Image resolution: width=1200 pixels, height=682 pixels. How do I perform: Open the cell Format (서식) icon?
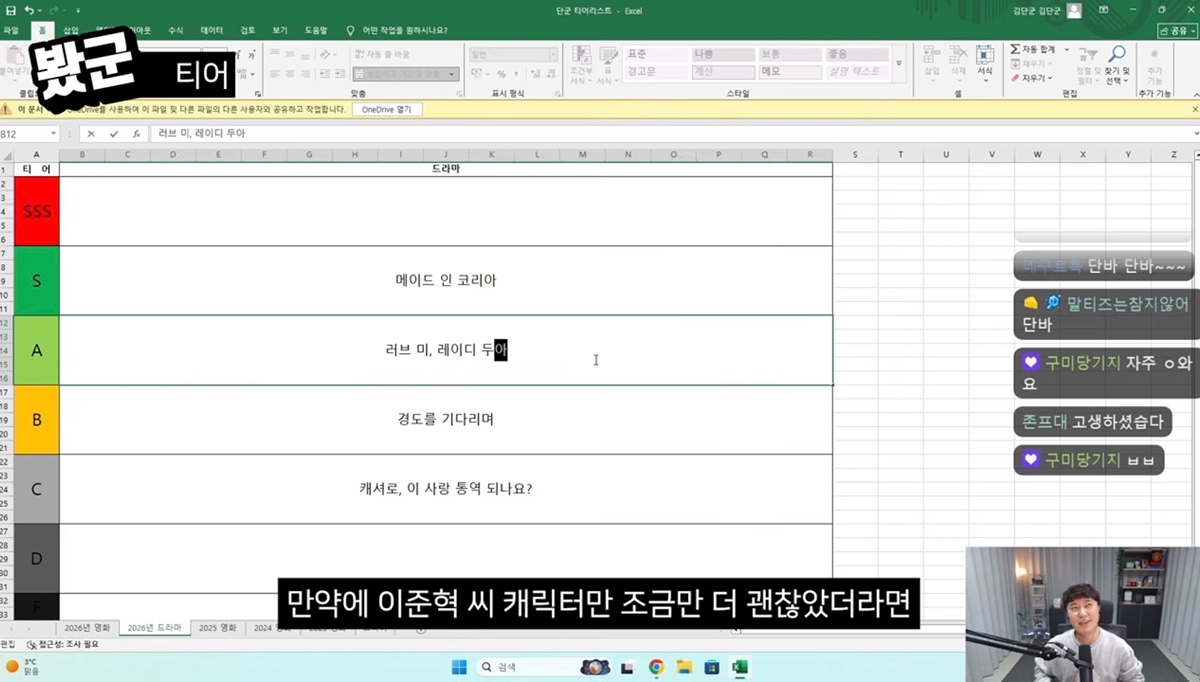click(985, 59)
